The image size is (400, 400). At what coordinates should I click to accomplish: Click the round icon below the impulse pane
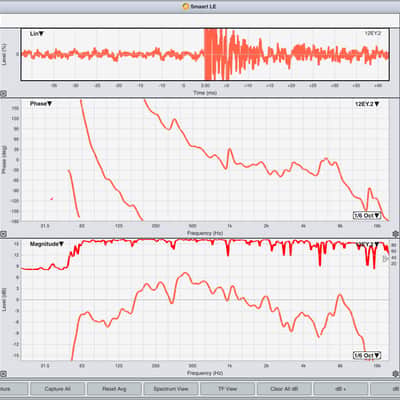pyautogui.click(x=3, y=94)
